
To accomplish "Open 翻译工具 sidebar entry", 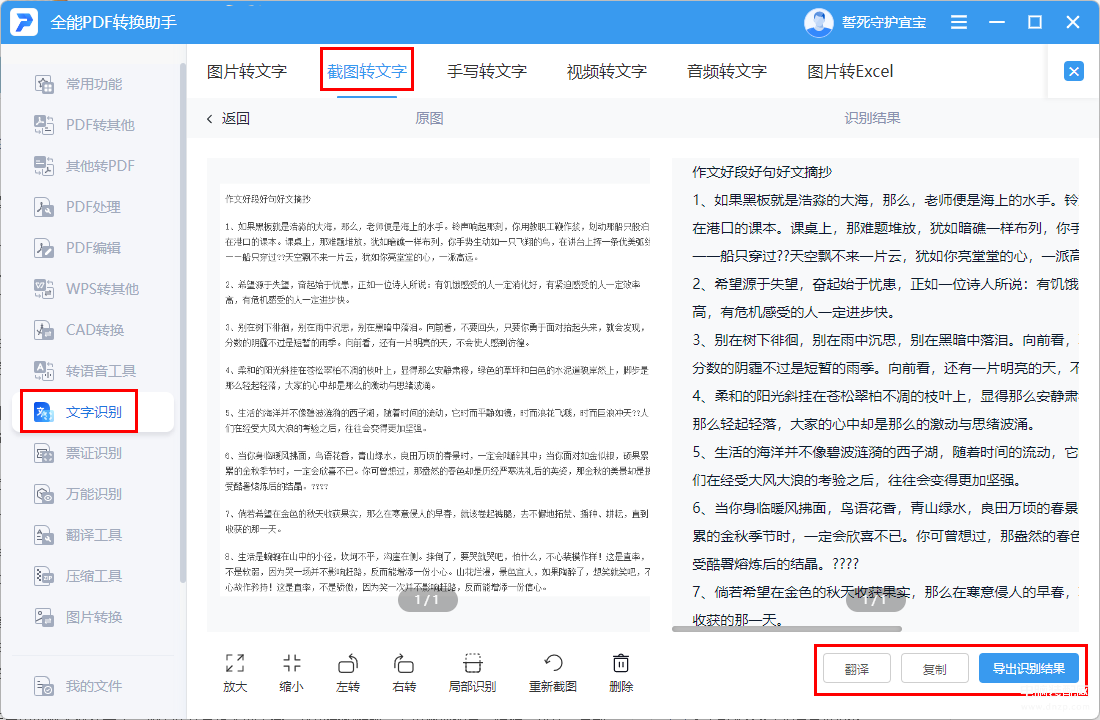I will click(79, 535).
